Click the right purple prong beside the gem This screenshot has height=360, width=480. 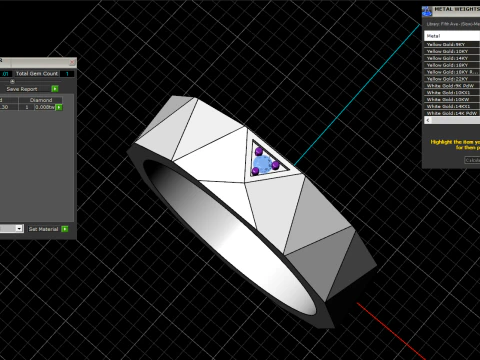275,165
